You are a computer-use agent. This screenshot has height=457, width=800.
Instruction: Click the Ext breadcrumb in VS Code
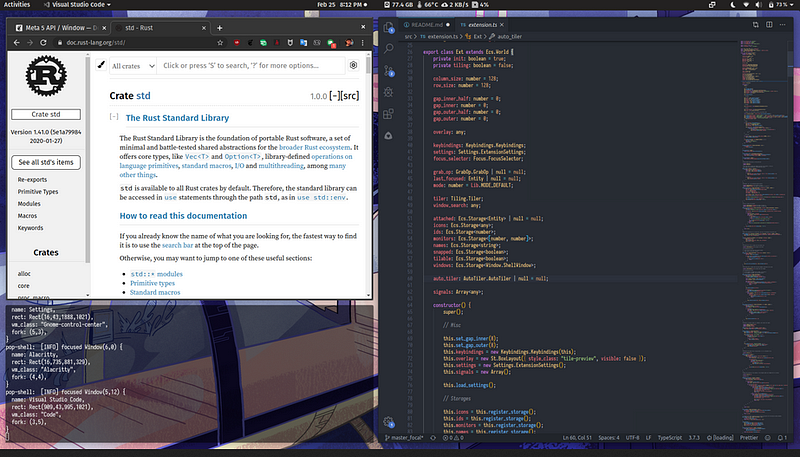(x=473, y=37)
